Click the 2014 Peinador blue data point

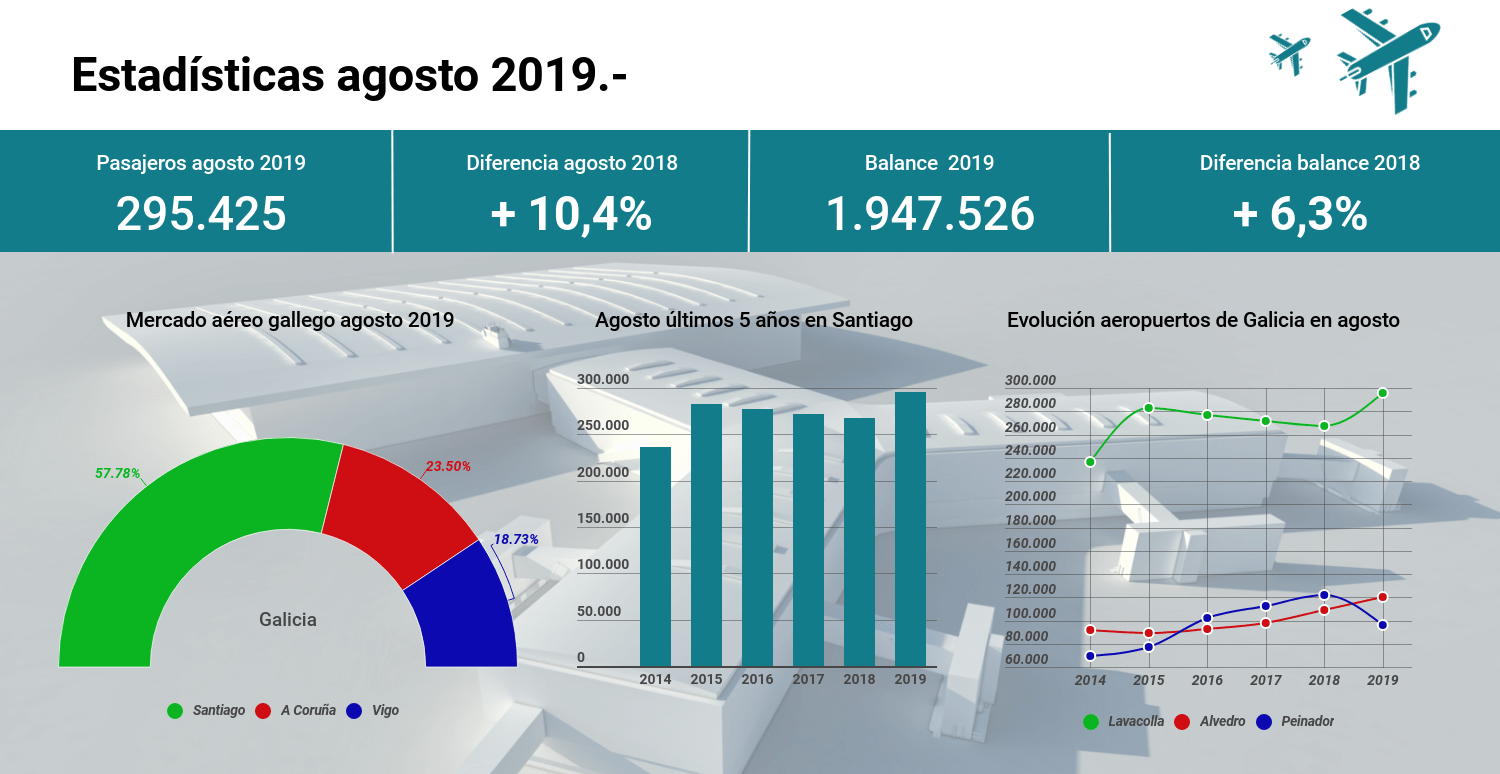click(1090, 656)
